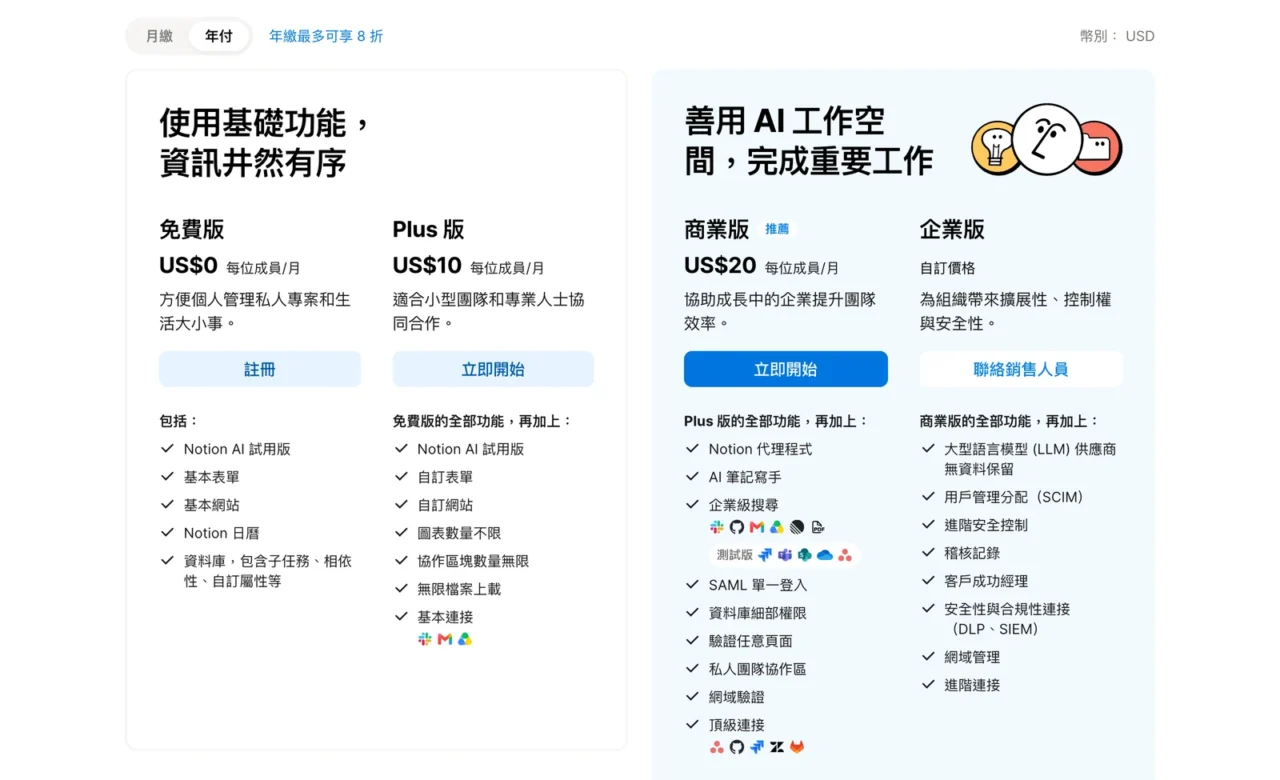
Task: Click the 商業版 plan heading
Action: pyautogui.click(x=717, y=229)
